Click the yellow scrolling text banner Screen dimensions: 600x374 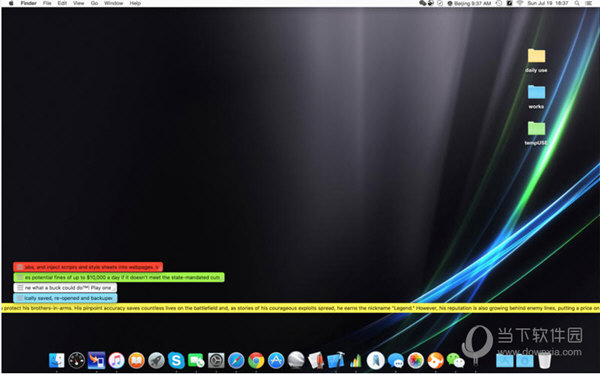coord(300,308)
